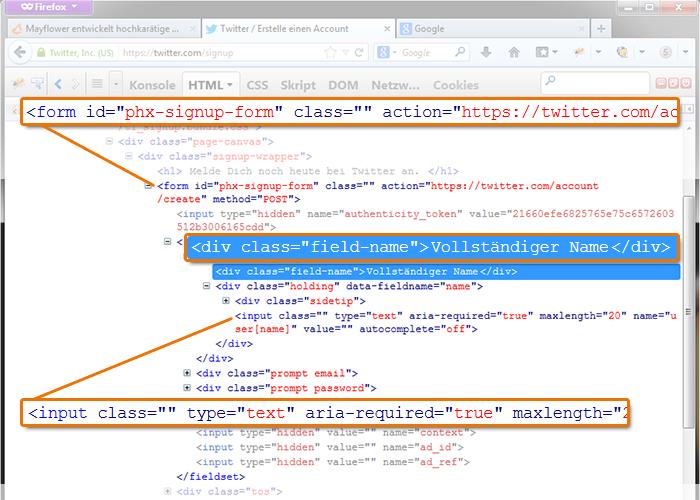Click the search magnifier in Google box
700x500 pixels.
tap(460, 52)
